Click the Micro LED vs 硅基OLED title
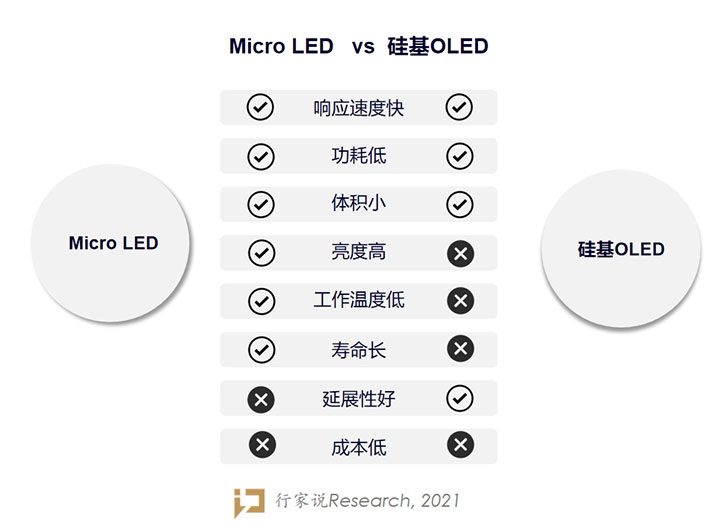 (359, 46)
